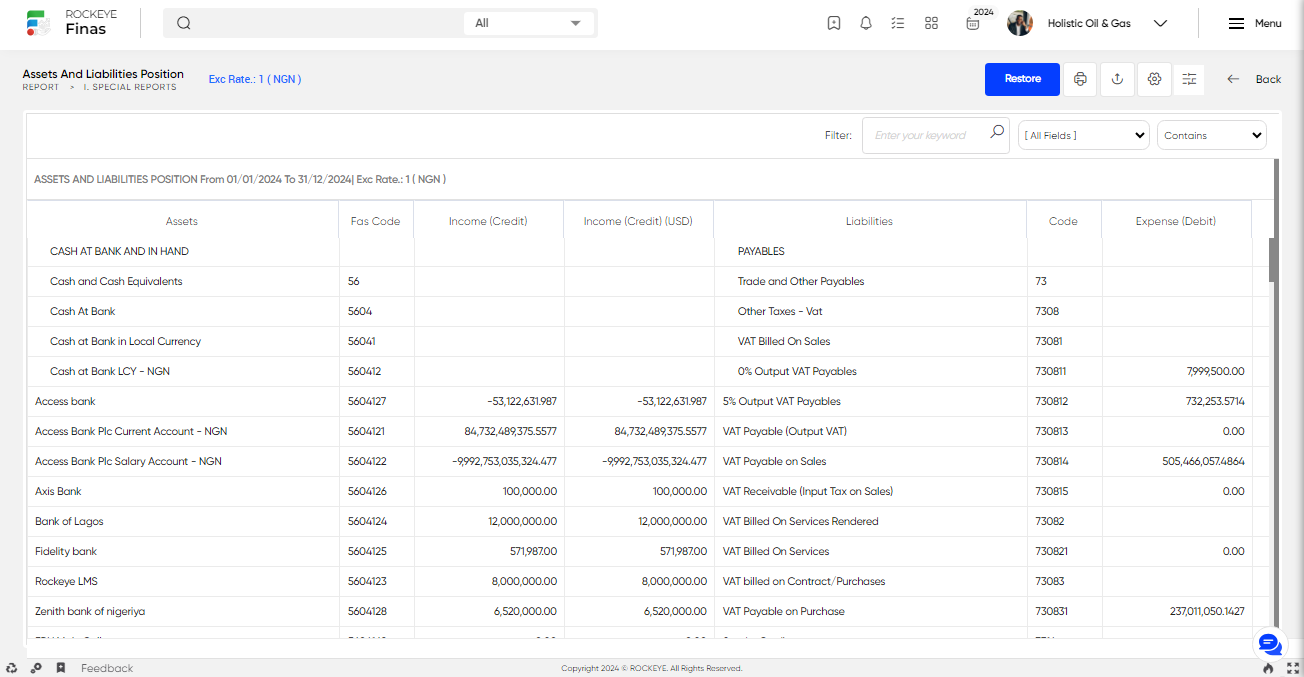The width and height of the screenshot is (1304, 677).
Task: Select the Cash and Cash Equivalents row
Action: 116,282
